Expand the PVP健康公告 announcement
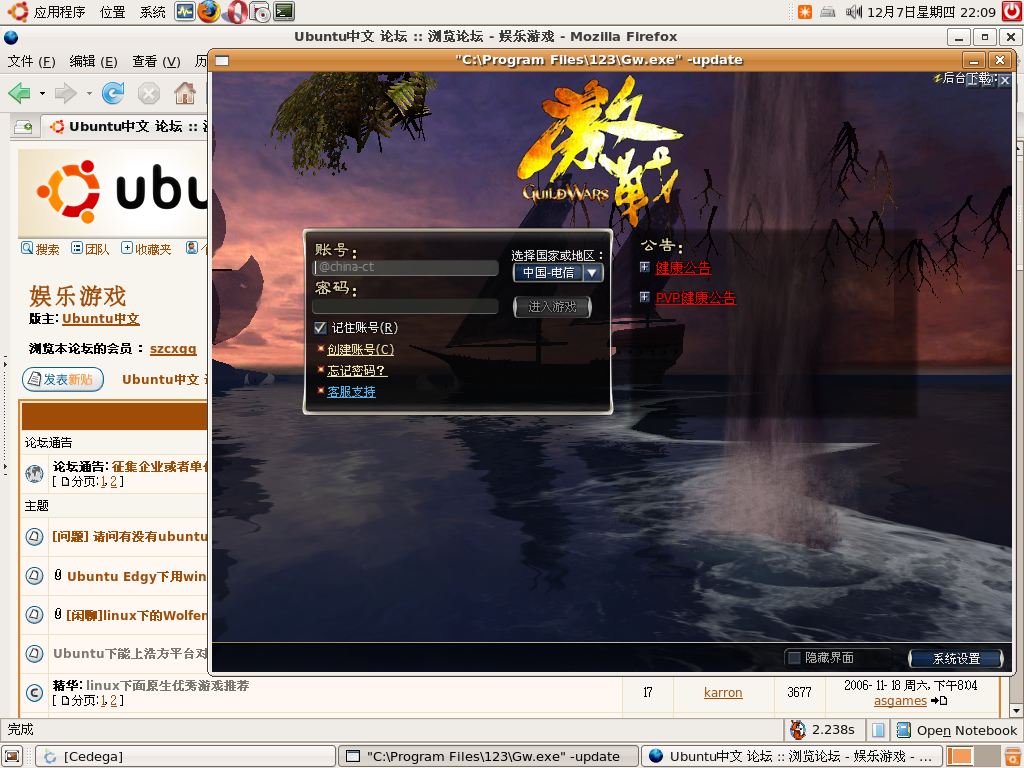The height and width of the screenshot is (768, 1024). point(645,297)
